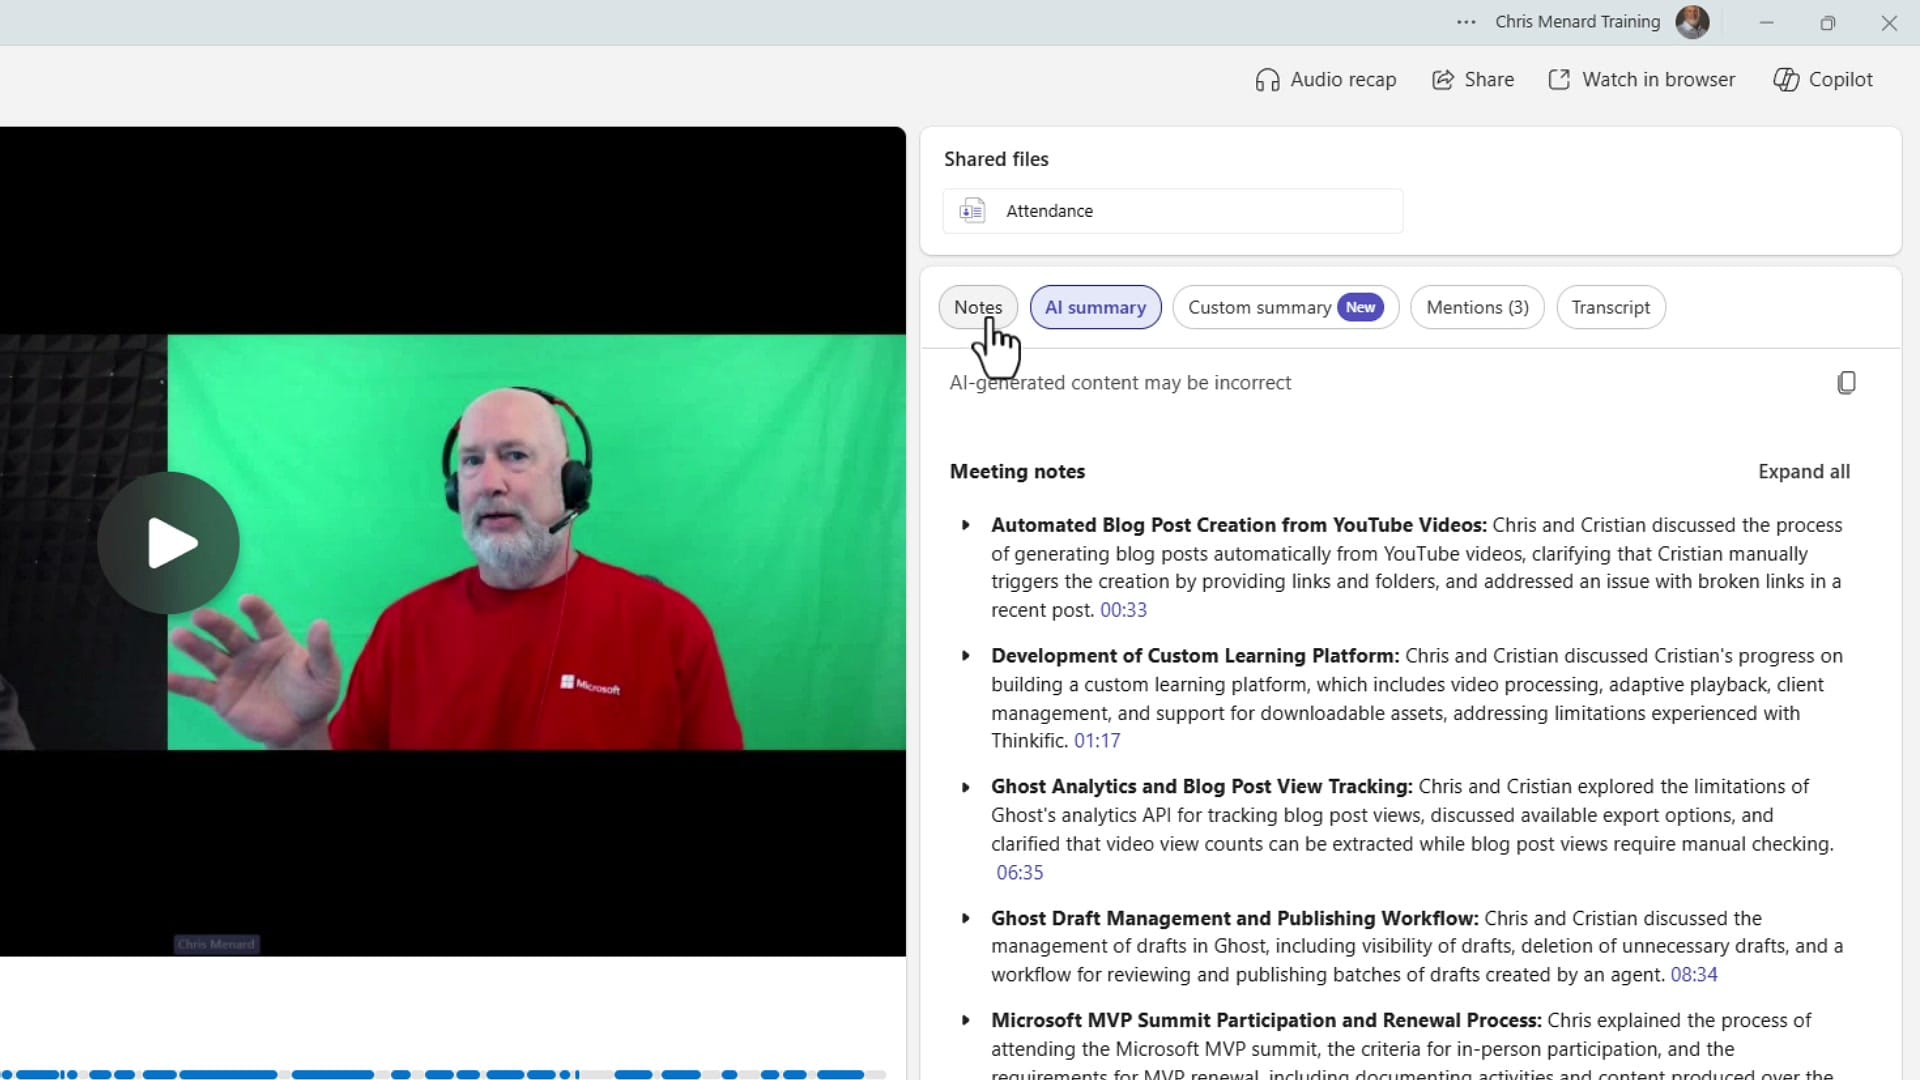
Task: Select the AI summary tab
Action: click(x=1095, y=307)
